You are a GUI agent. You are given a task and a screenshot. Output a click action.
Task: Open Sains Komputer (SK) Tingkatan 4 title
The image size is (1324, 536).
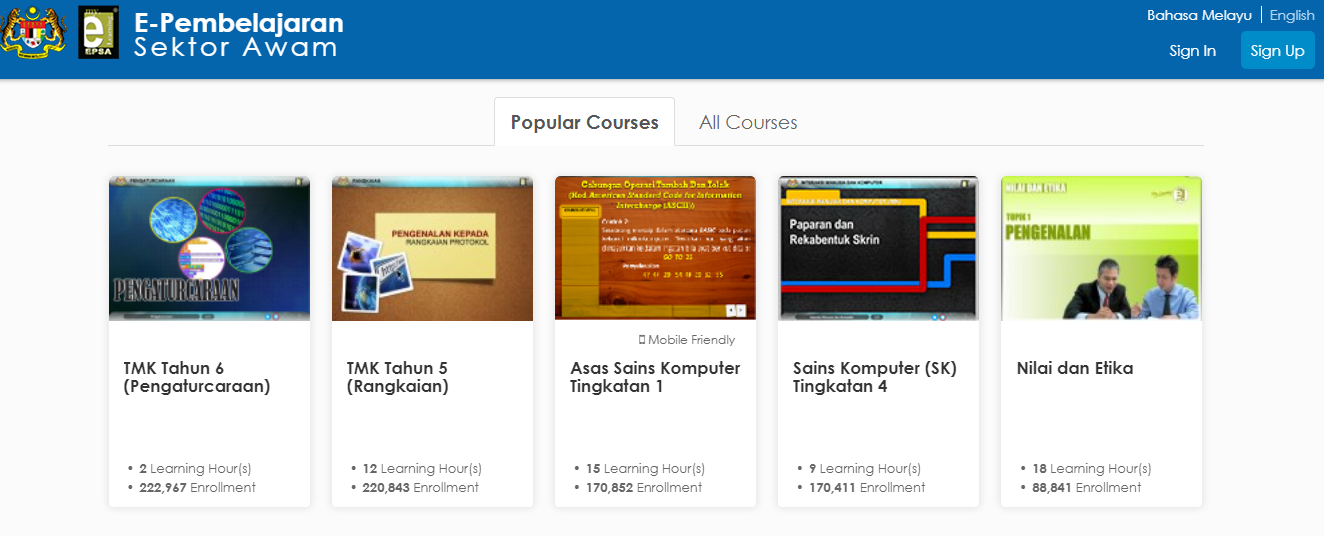(x=875, y=377)
